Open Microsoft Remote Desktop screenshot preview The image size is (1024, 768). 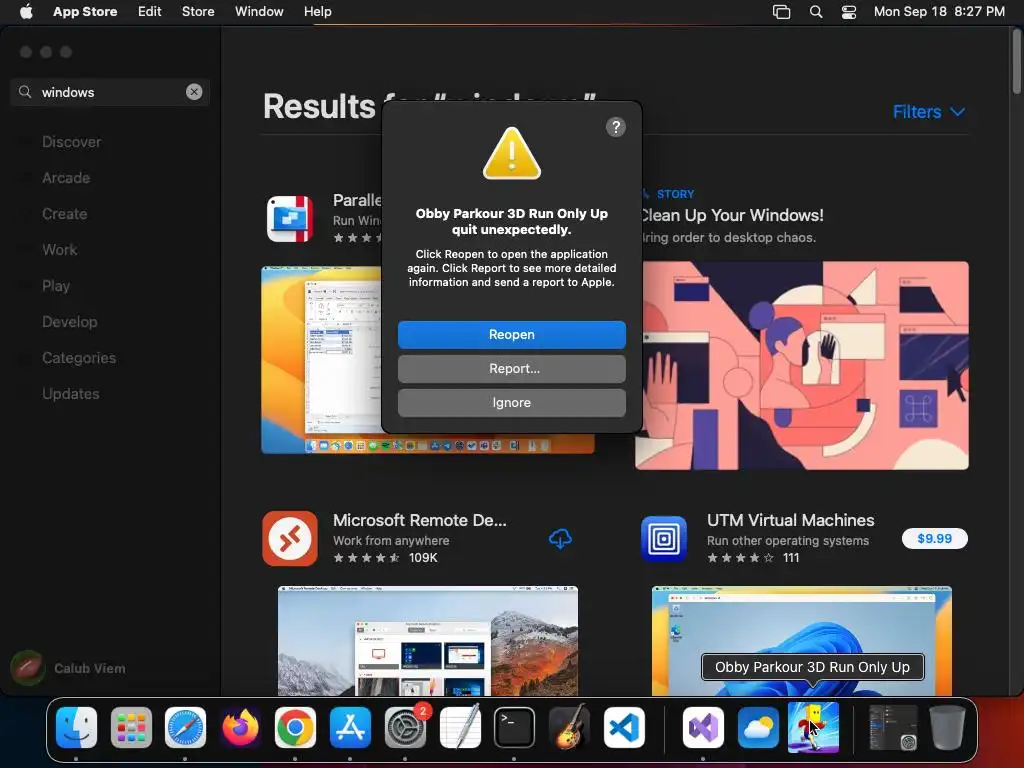click(428, 641)
